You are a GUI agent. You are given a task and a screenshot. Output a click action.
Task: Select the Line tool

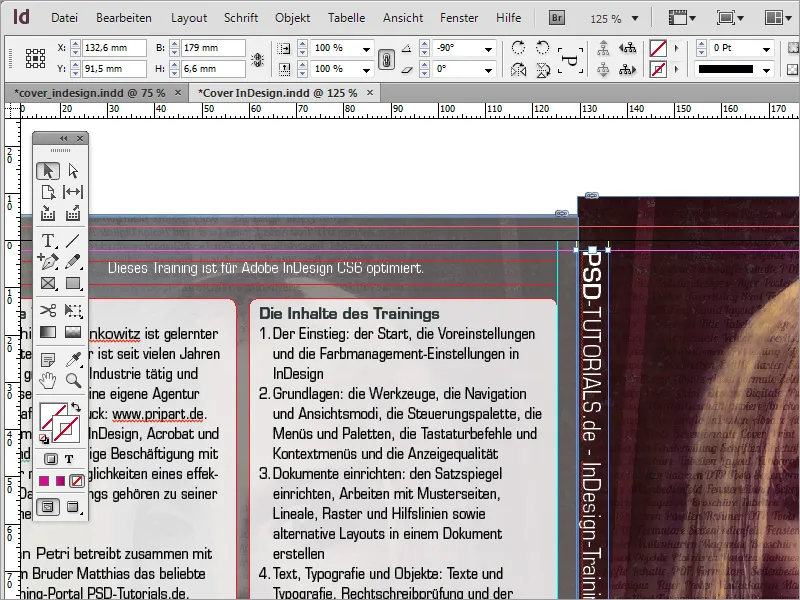point(73,240)
